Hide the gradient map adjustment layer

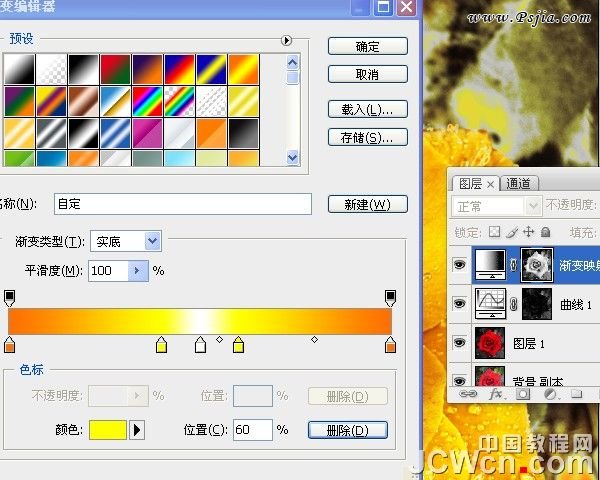pyautogui.click(x=461, y=265)
